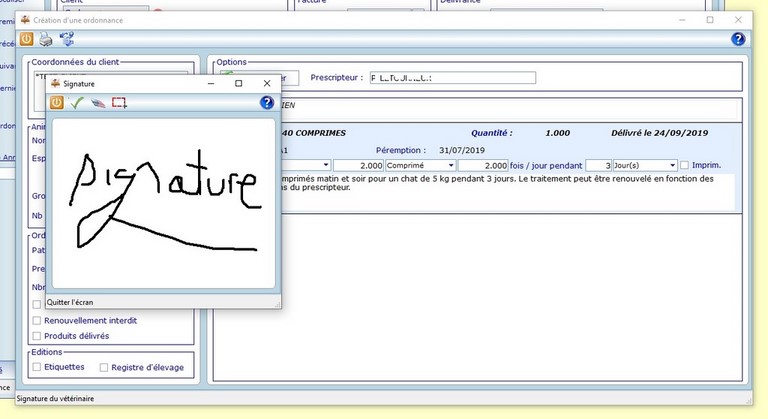Enable the Imprim. checkbox
This screenshot has width=768, height=419.
[684, 165]
